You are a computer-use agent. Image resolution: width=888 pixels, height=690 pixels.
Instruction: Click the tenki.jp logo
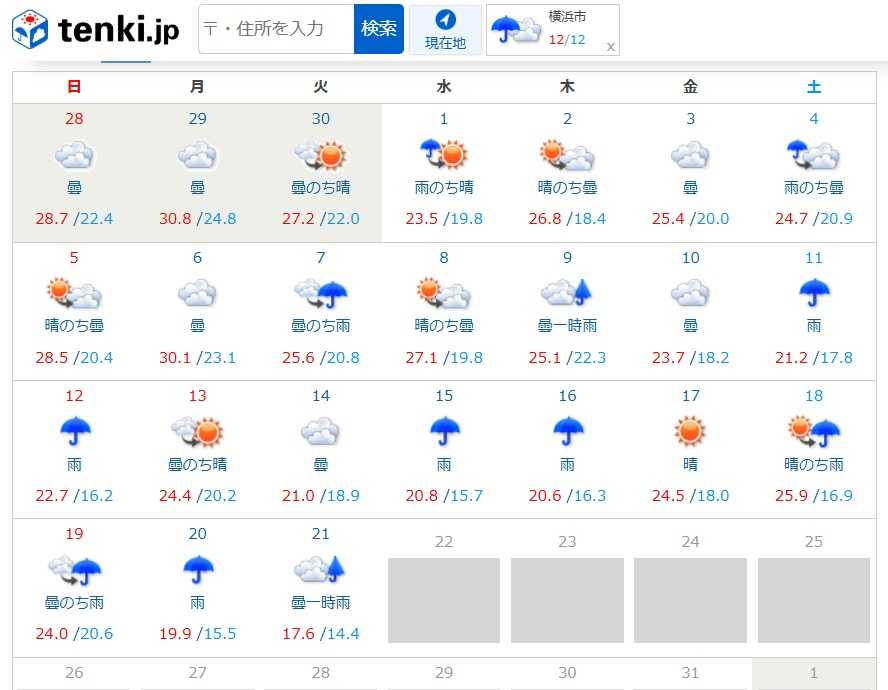[95, 30]
